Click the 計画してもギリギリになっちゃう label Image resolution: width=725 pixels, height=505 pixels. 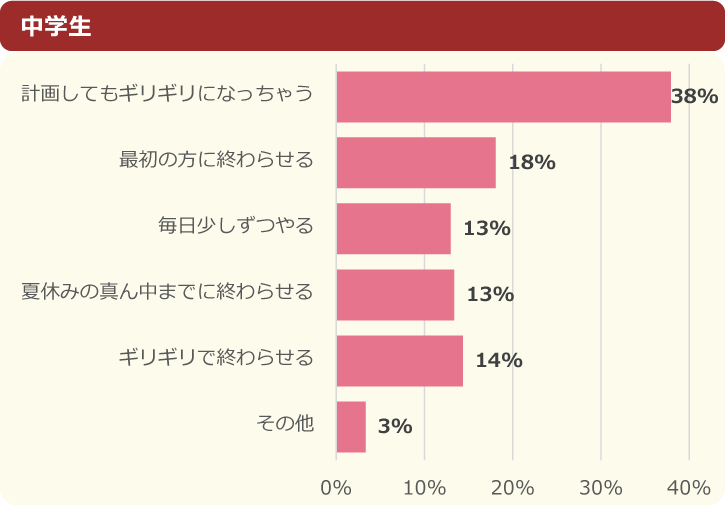168,94
